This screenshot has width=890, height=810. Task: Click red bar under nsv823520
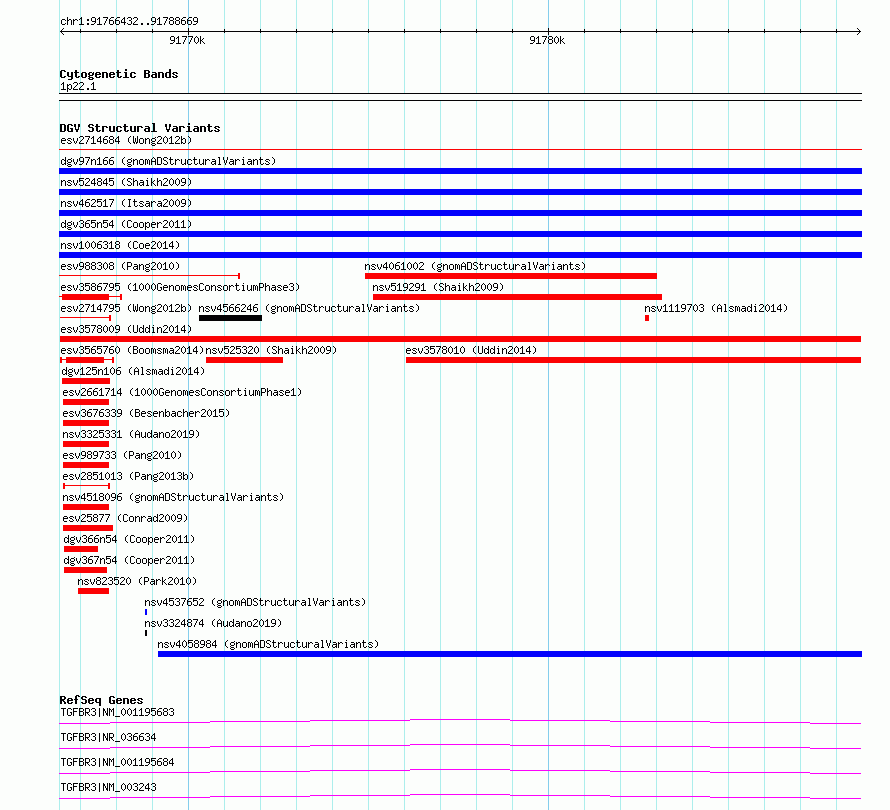[93, 591]
